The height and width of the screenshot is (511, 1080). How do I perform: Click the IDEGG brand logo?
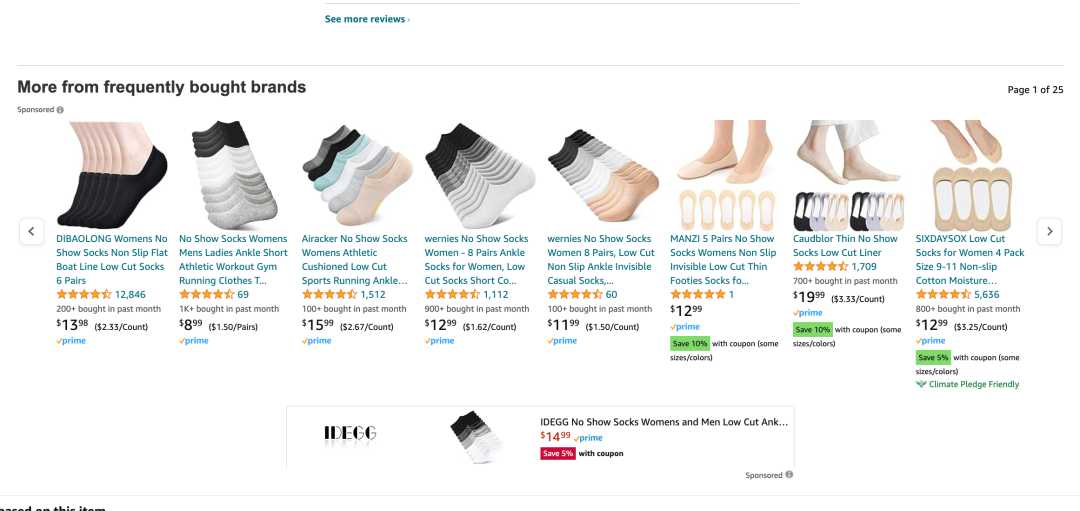[x=350, y=433]
